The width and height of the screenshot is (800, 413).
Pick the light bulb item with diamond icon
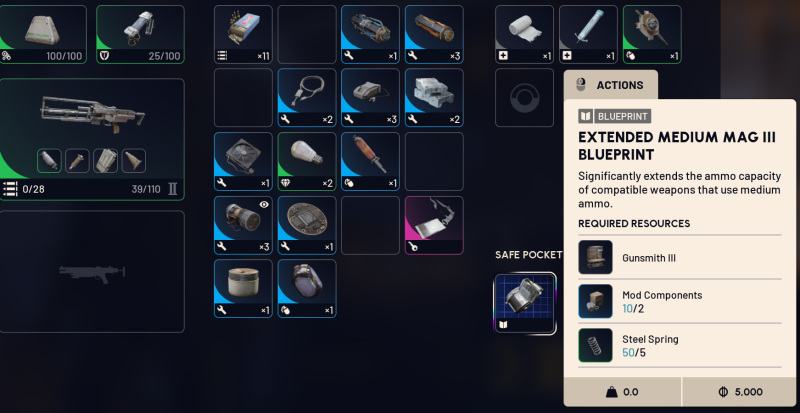[x=307, y=161]
